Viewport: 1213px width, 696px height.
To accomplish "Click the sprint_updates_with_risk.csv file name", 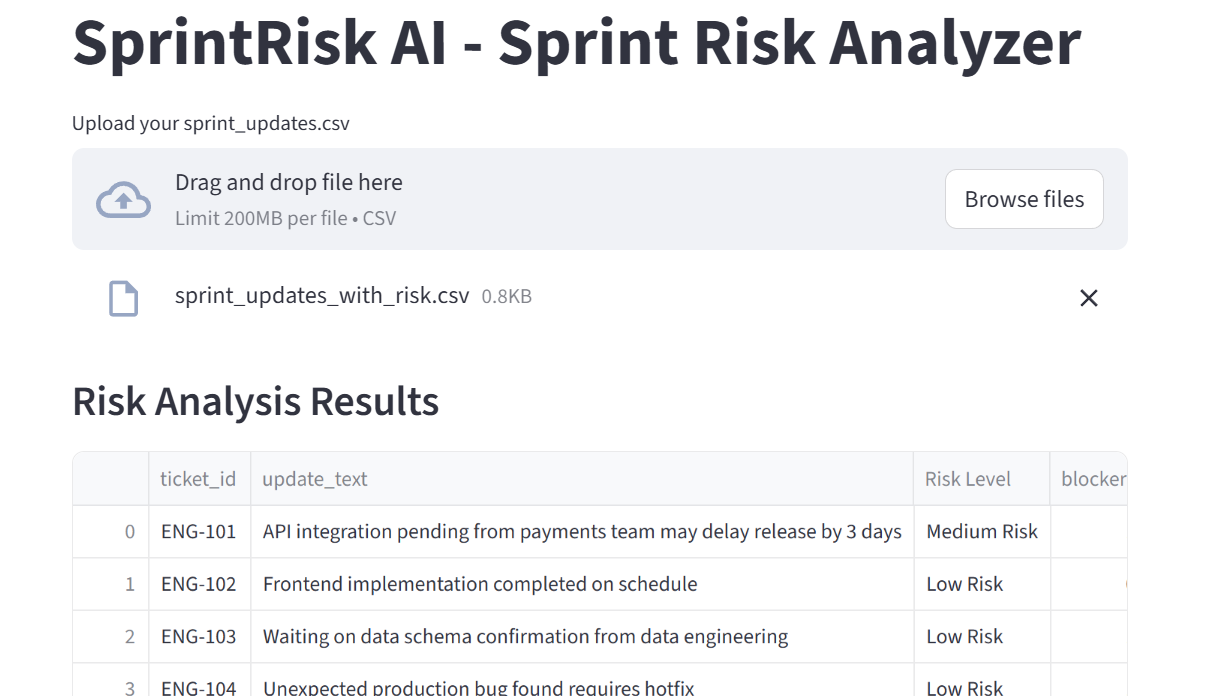I will (x=321, y=296).
